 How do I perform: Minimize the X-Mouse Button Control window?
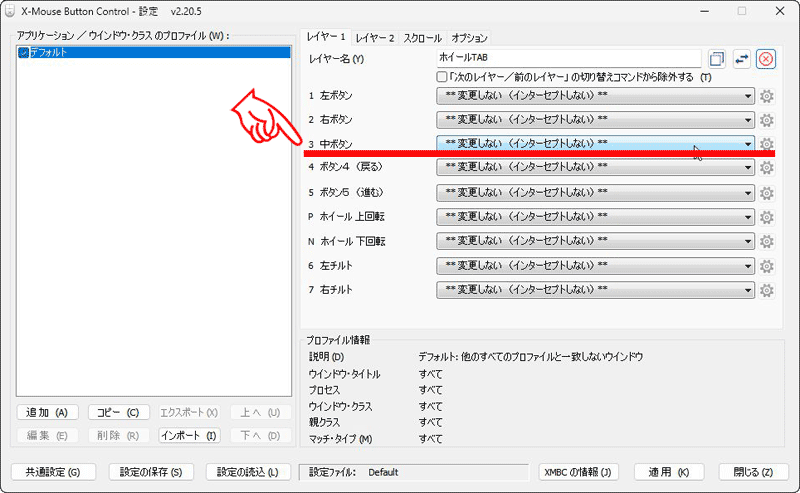[705, 11]
